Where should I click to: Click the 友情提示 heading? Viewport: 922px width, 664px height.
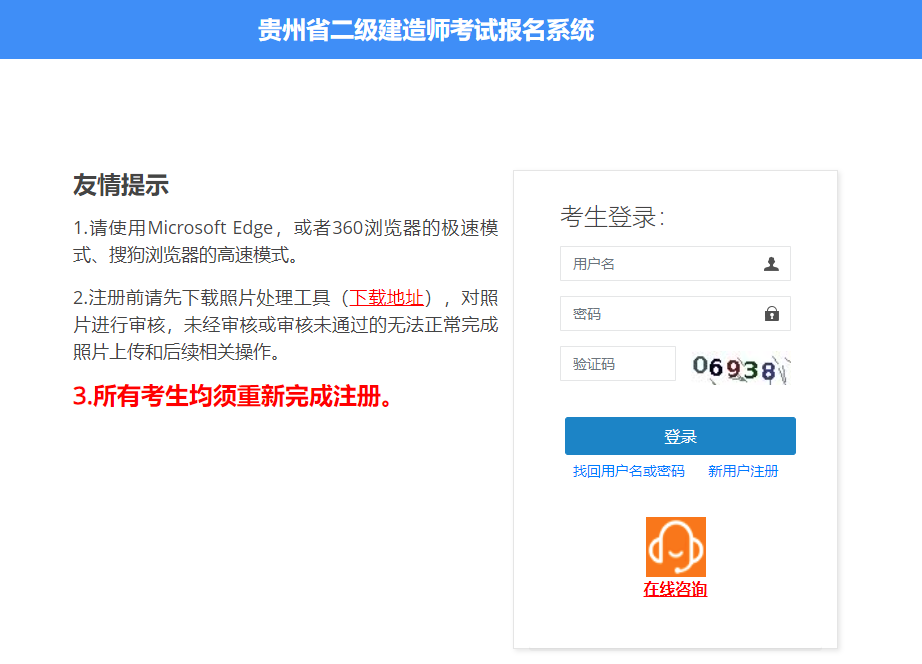121,185
